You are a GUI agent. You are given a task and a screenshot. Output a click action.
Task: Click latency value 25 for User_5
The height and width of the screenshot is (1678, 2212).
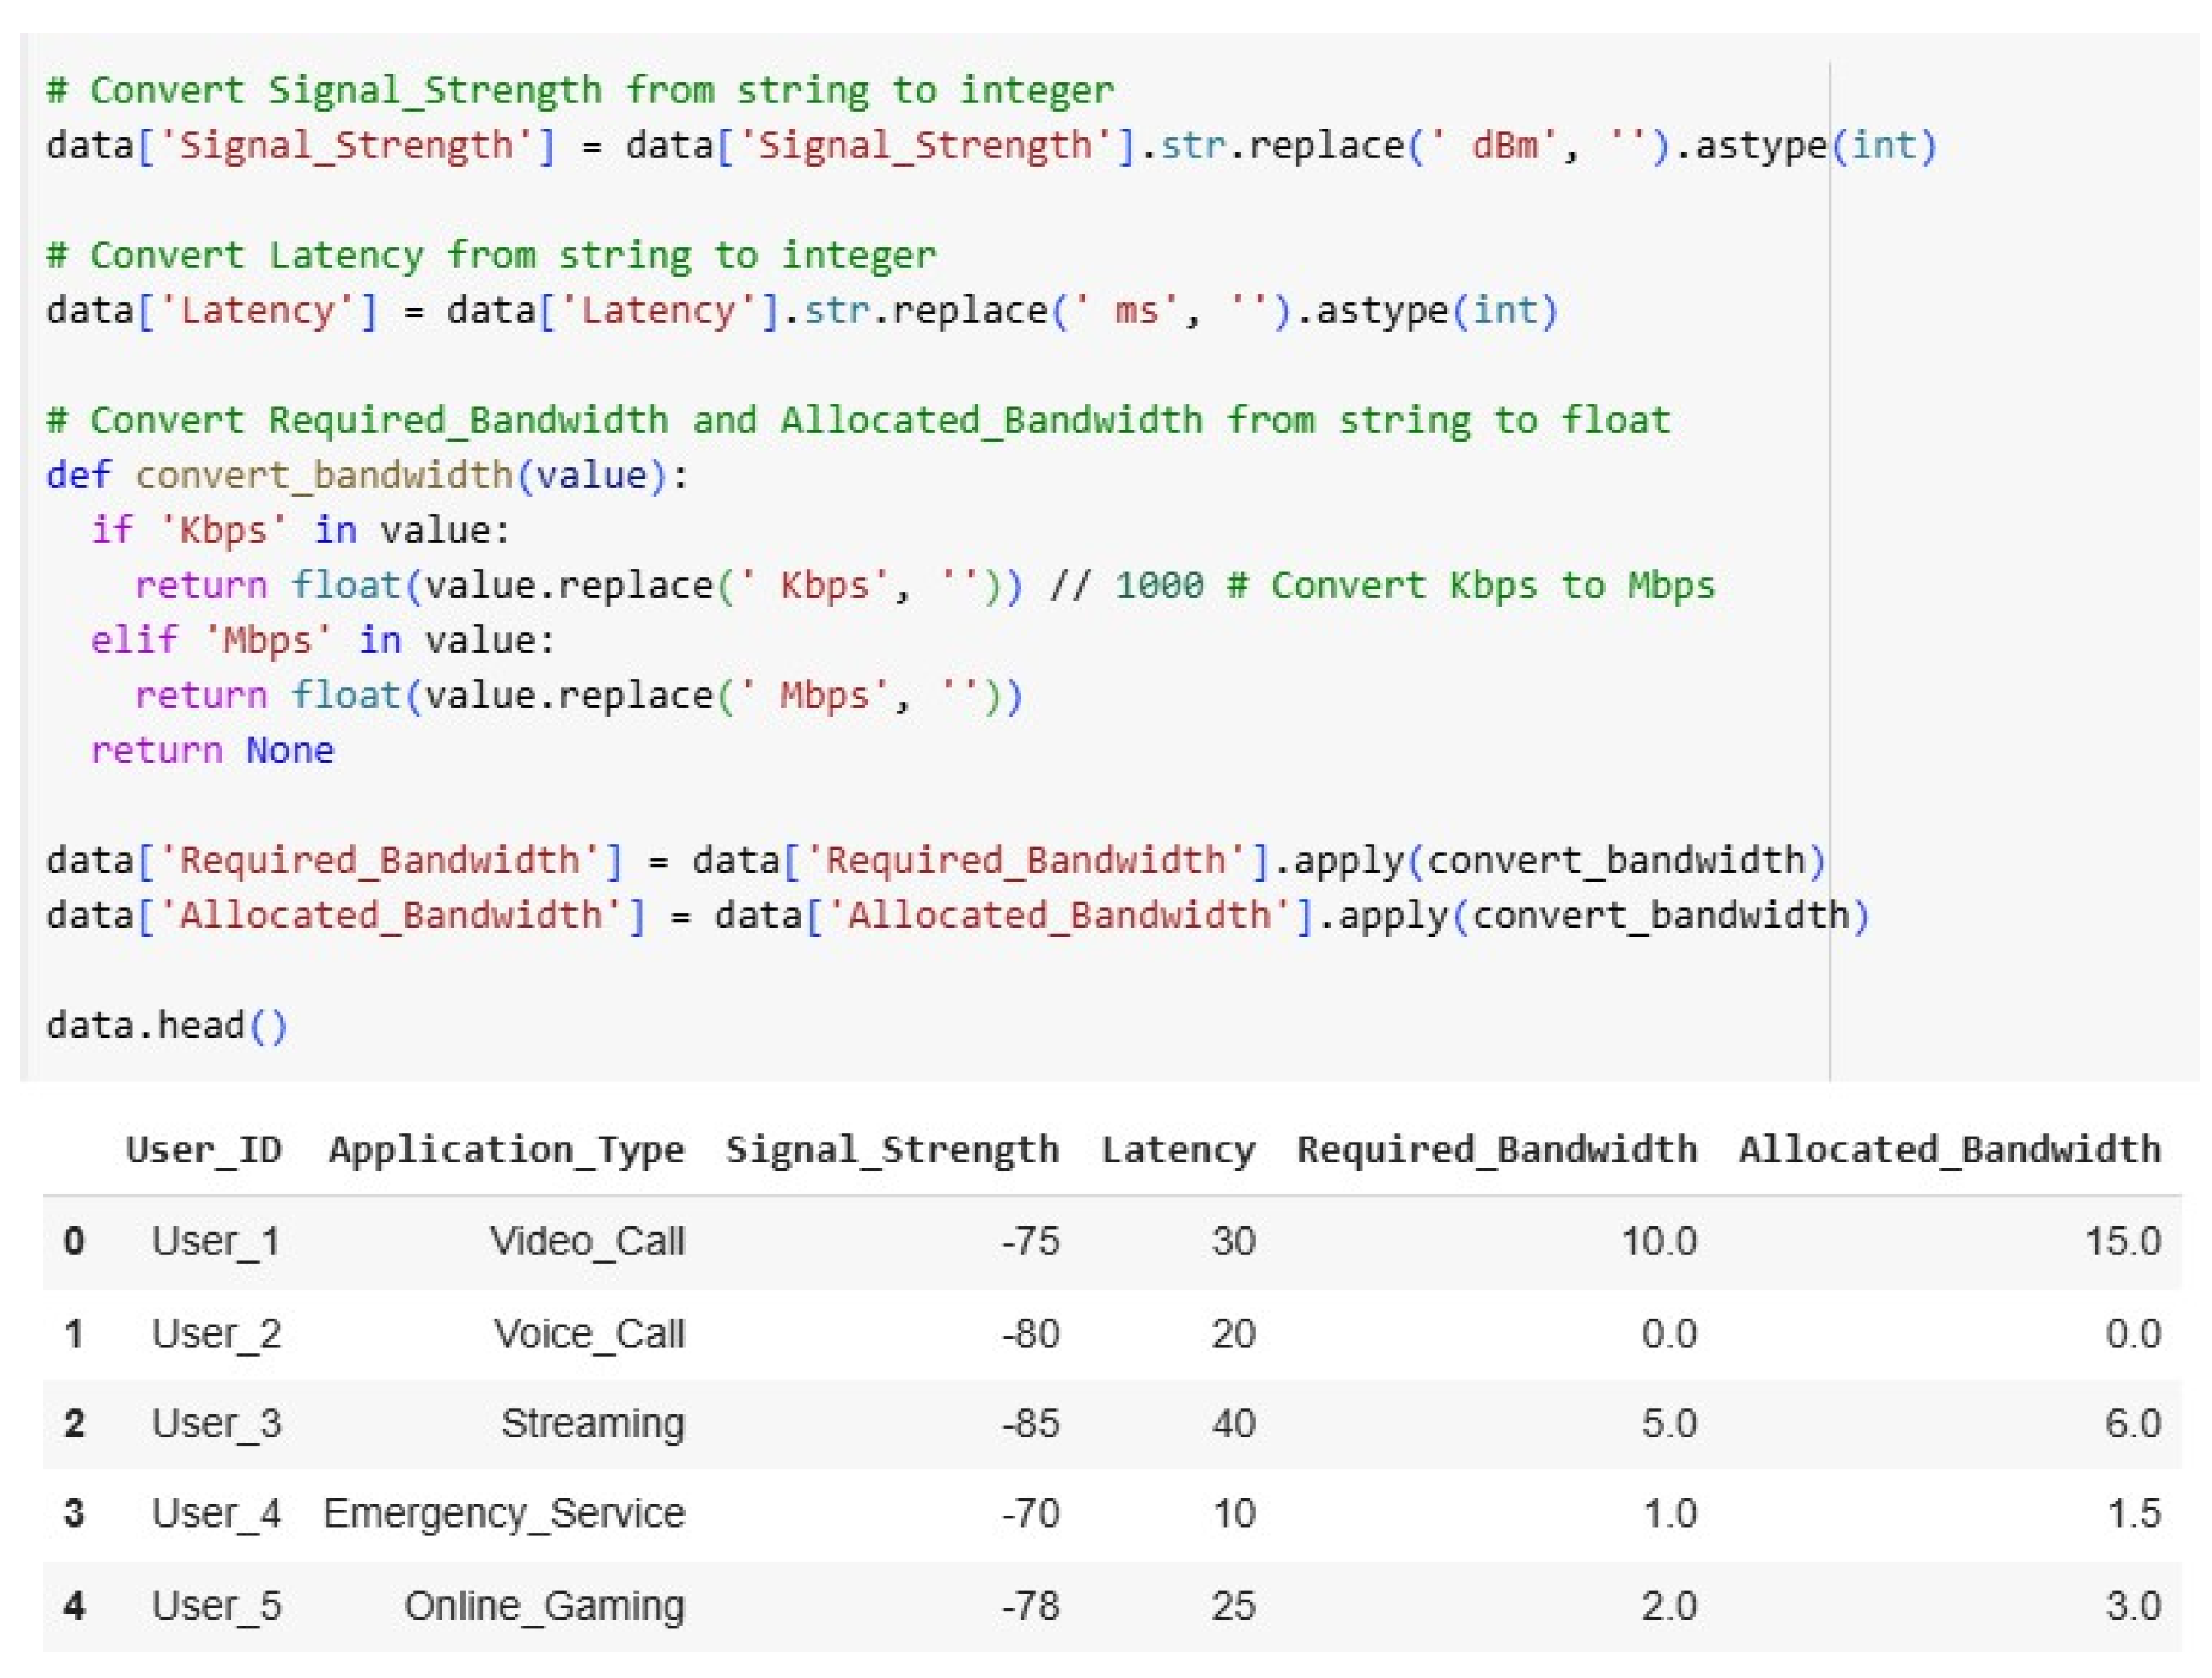tap(1233, 1605)
